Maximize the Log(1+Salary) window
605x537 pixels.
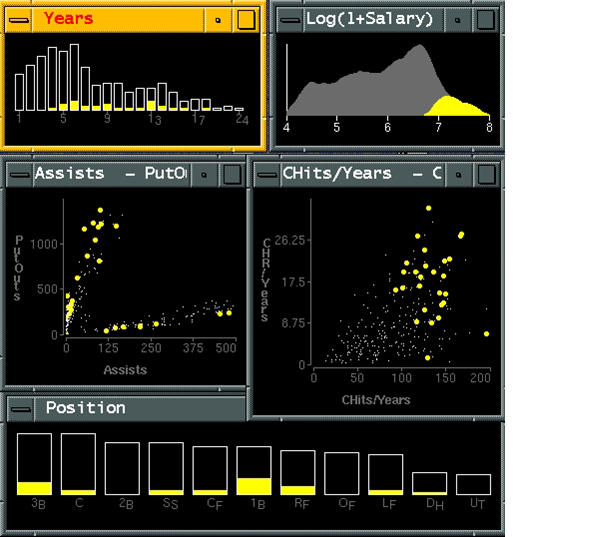coord(485,19)
